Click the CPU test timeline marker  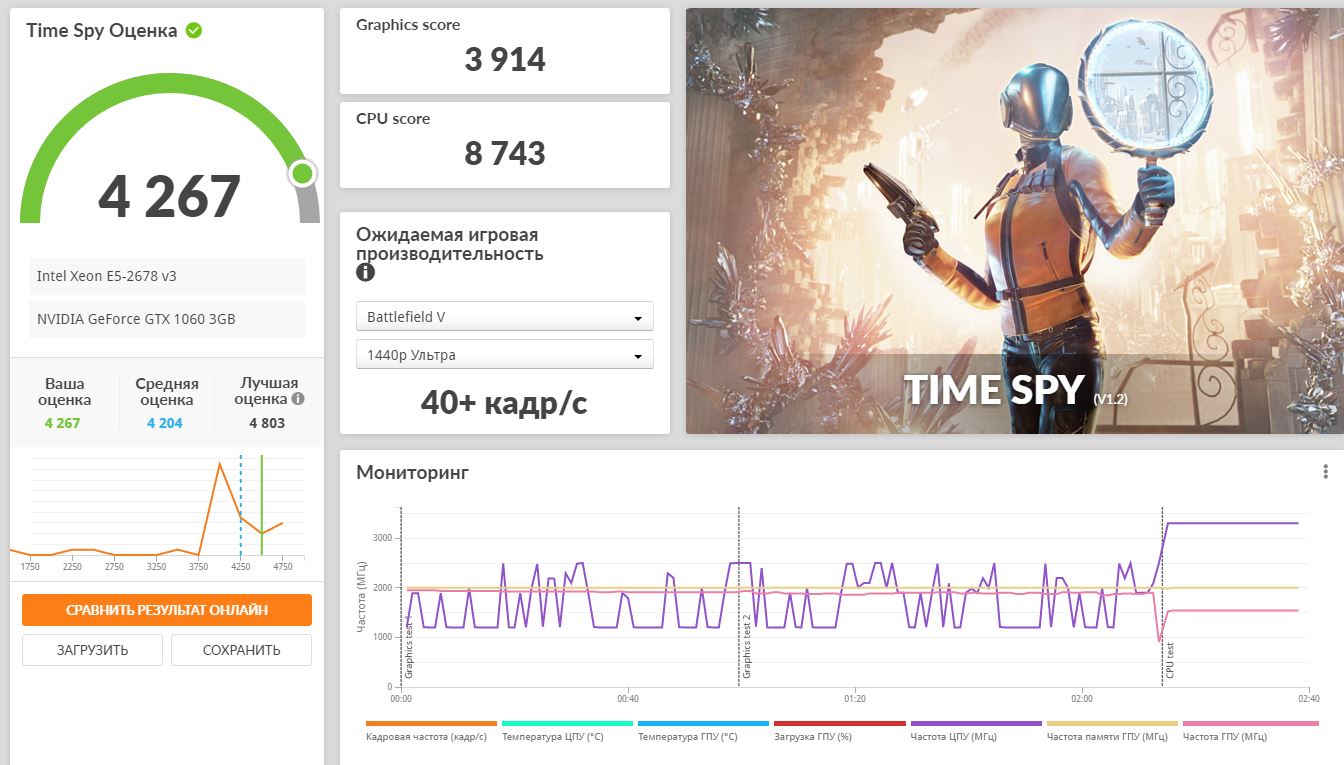(1170, 660)
